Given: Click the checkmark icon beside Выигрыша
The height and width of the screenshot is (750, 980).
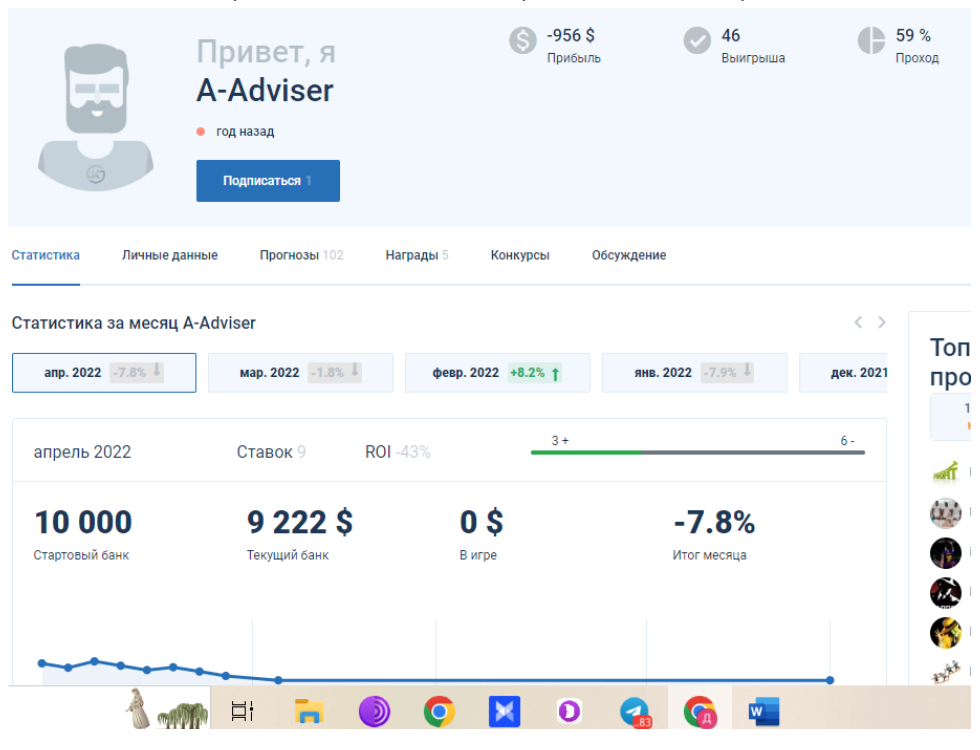Looking at the screenshot, I should (697, 41).
